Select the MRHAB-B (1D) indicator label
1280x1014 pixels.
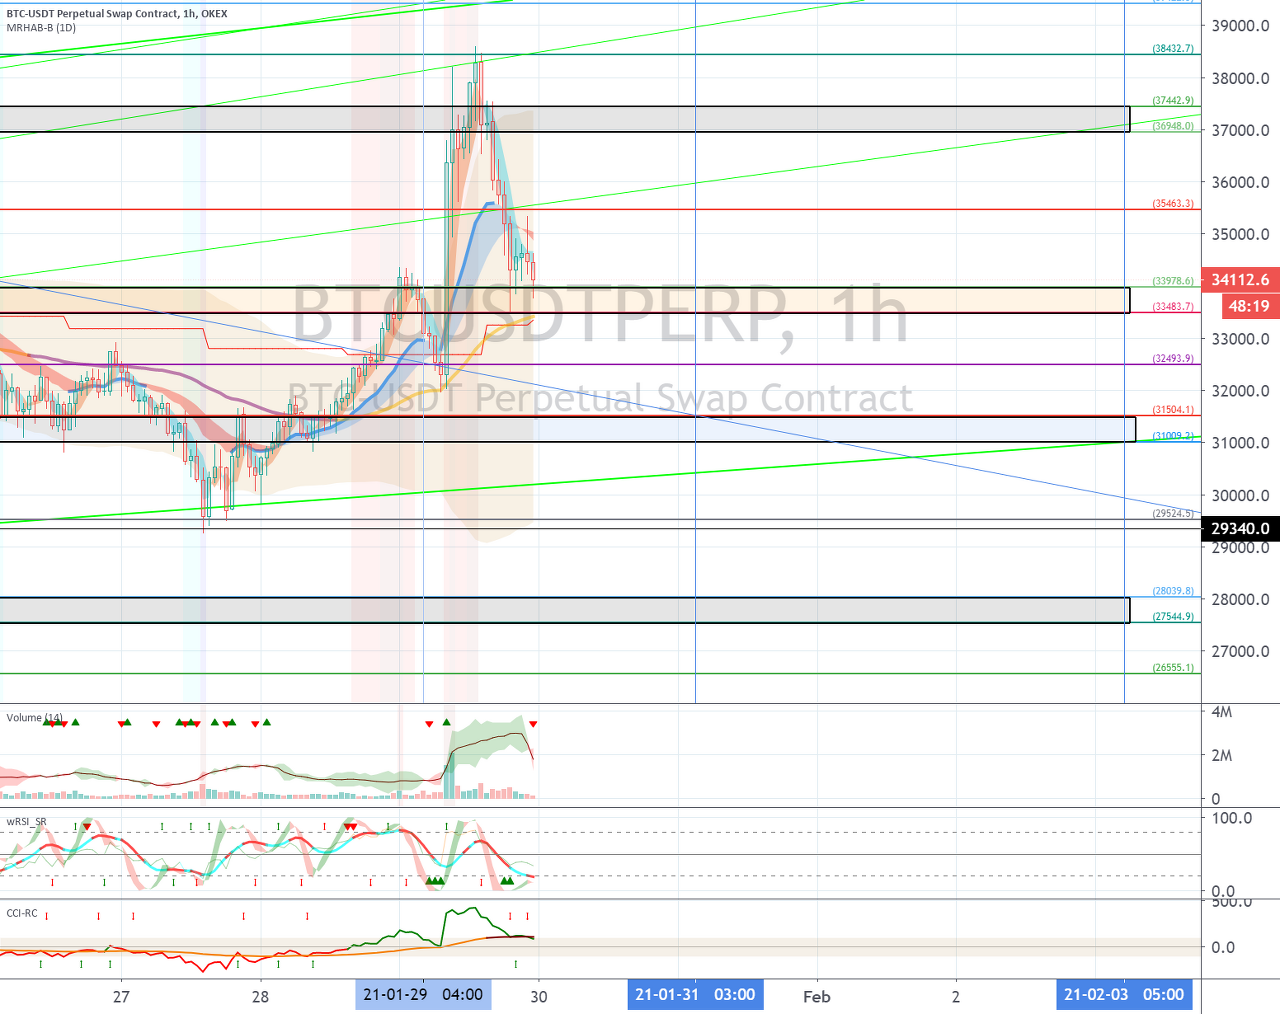point(41,28)
